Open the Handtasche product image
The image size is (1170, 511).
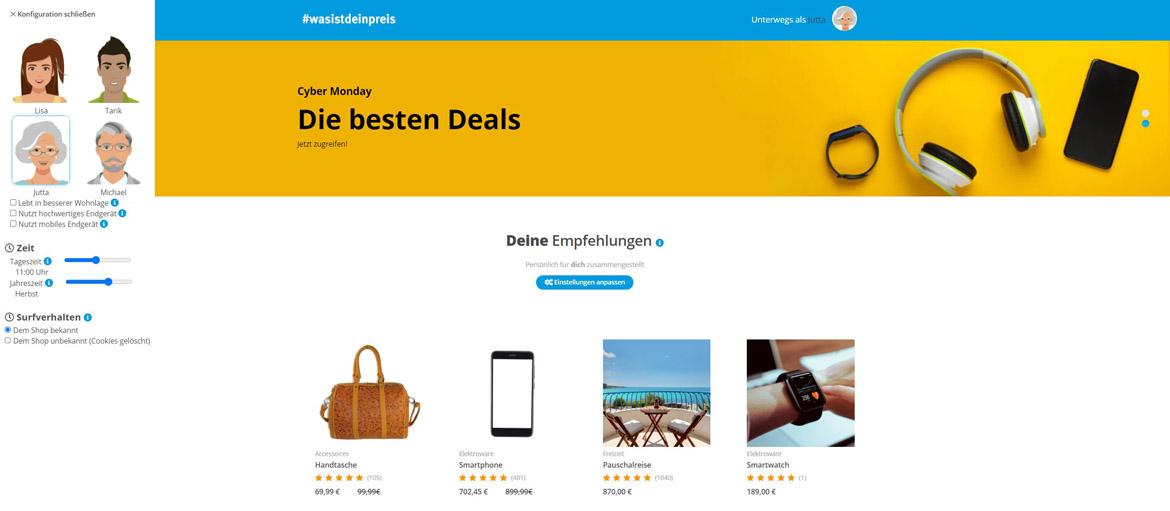[369, 392]
